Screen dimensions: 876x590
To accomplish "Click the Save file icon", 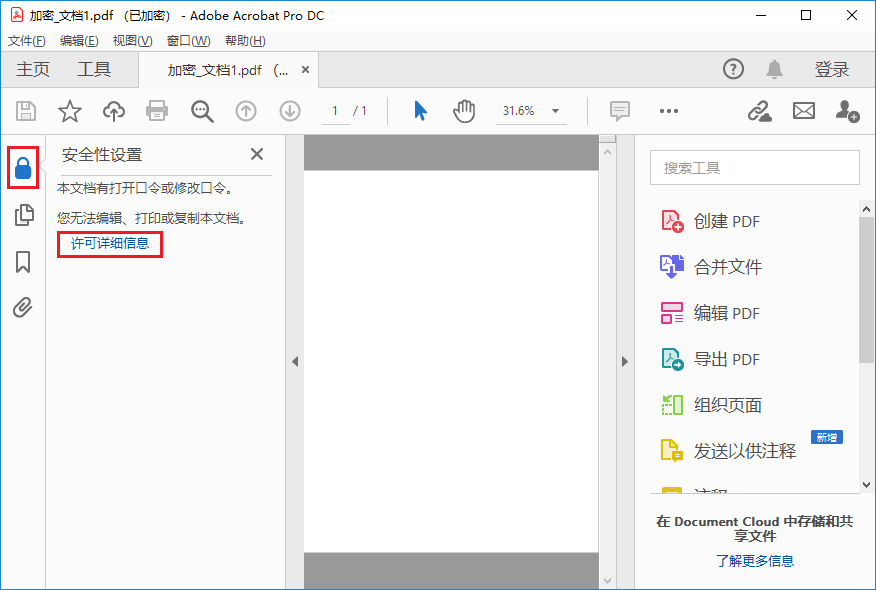I will pos(26,111).
